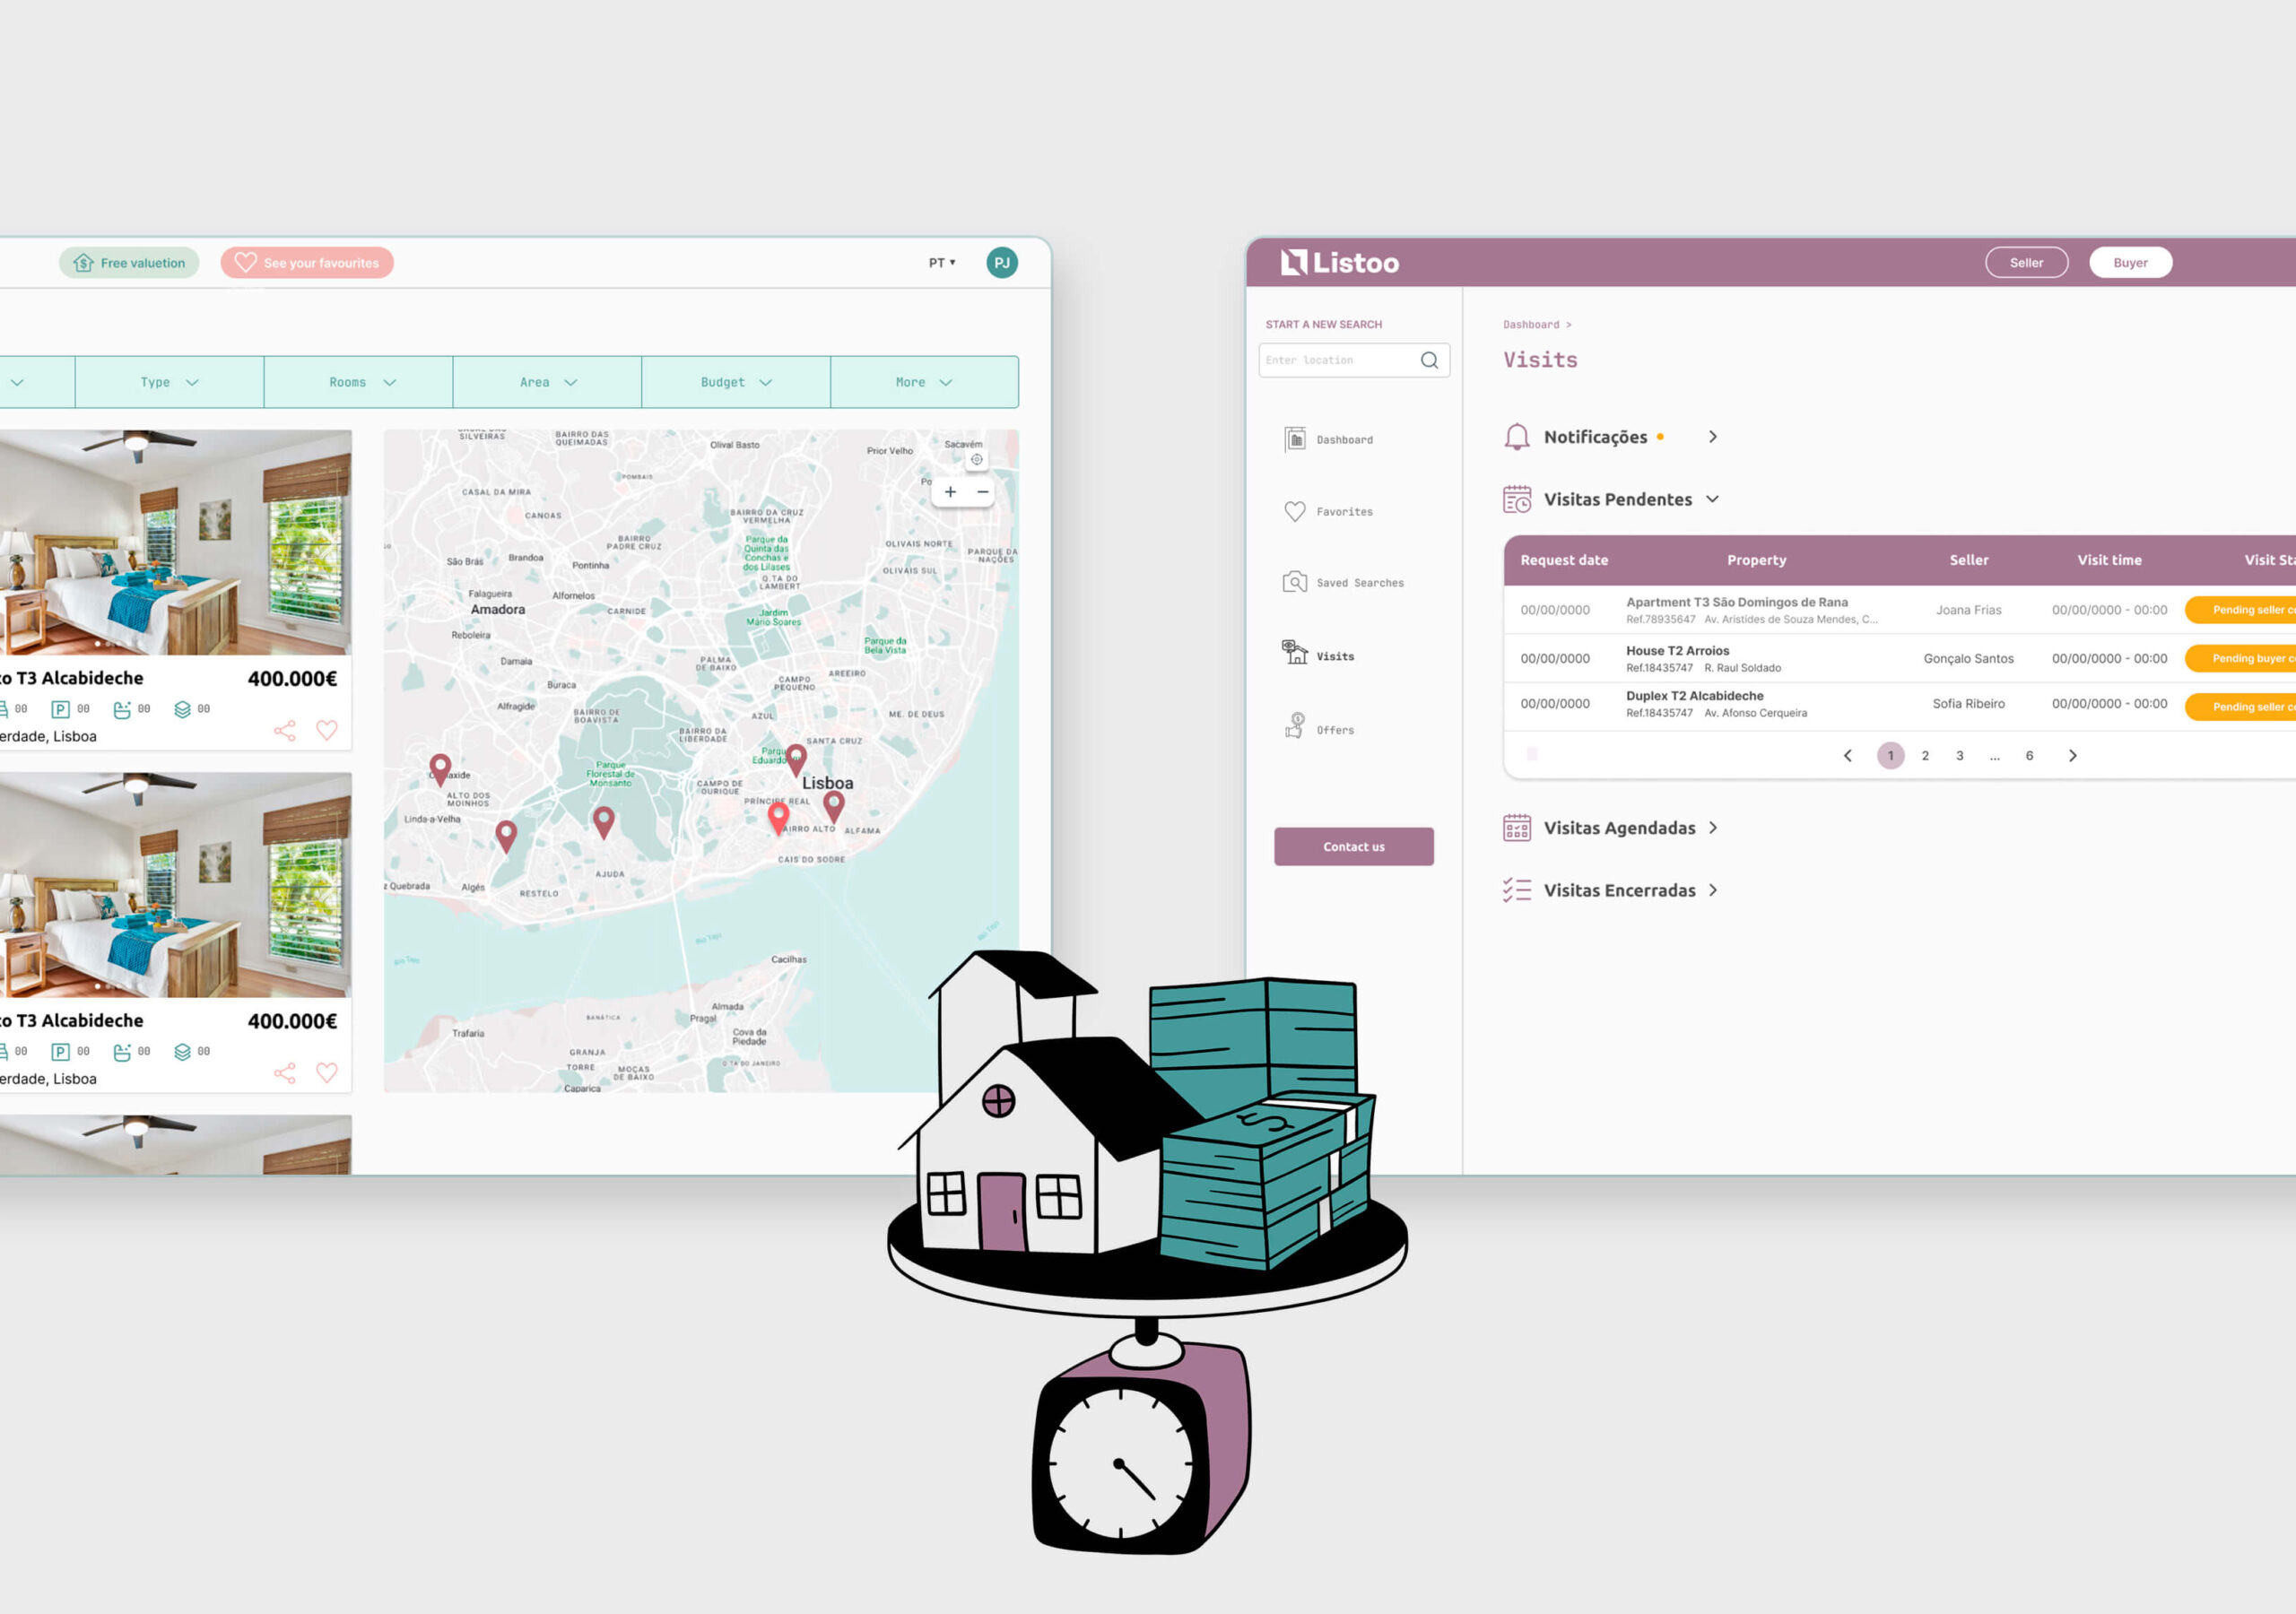Click the search magnifier in location field
This screenshot has width=2296, height=1614.
[1429, 360]
